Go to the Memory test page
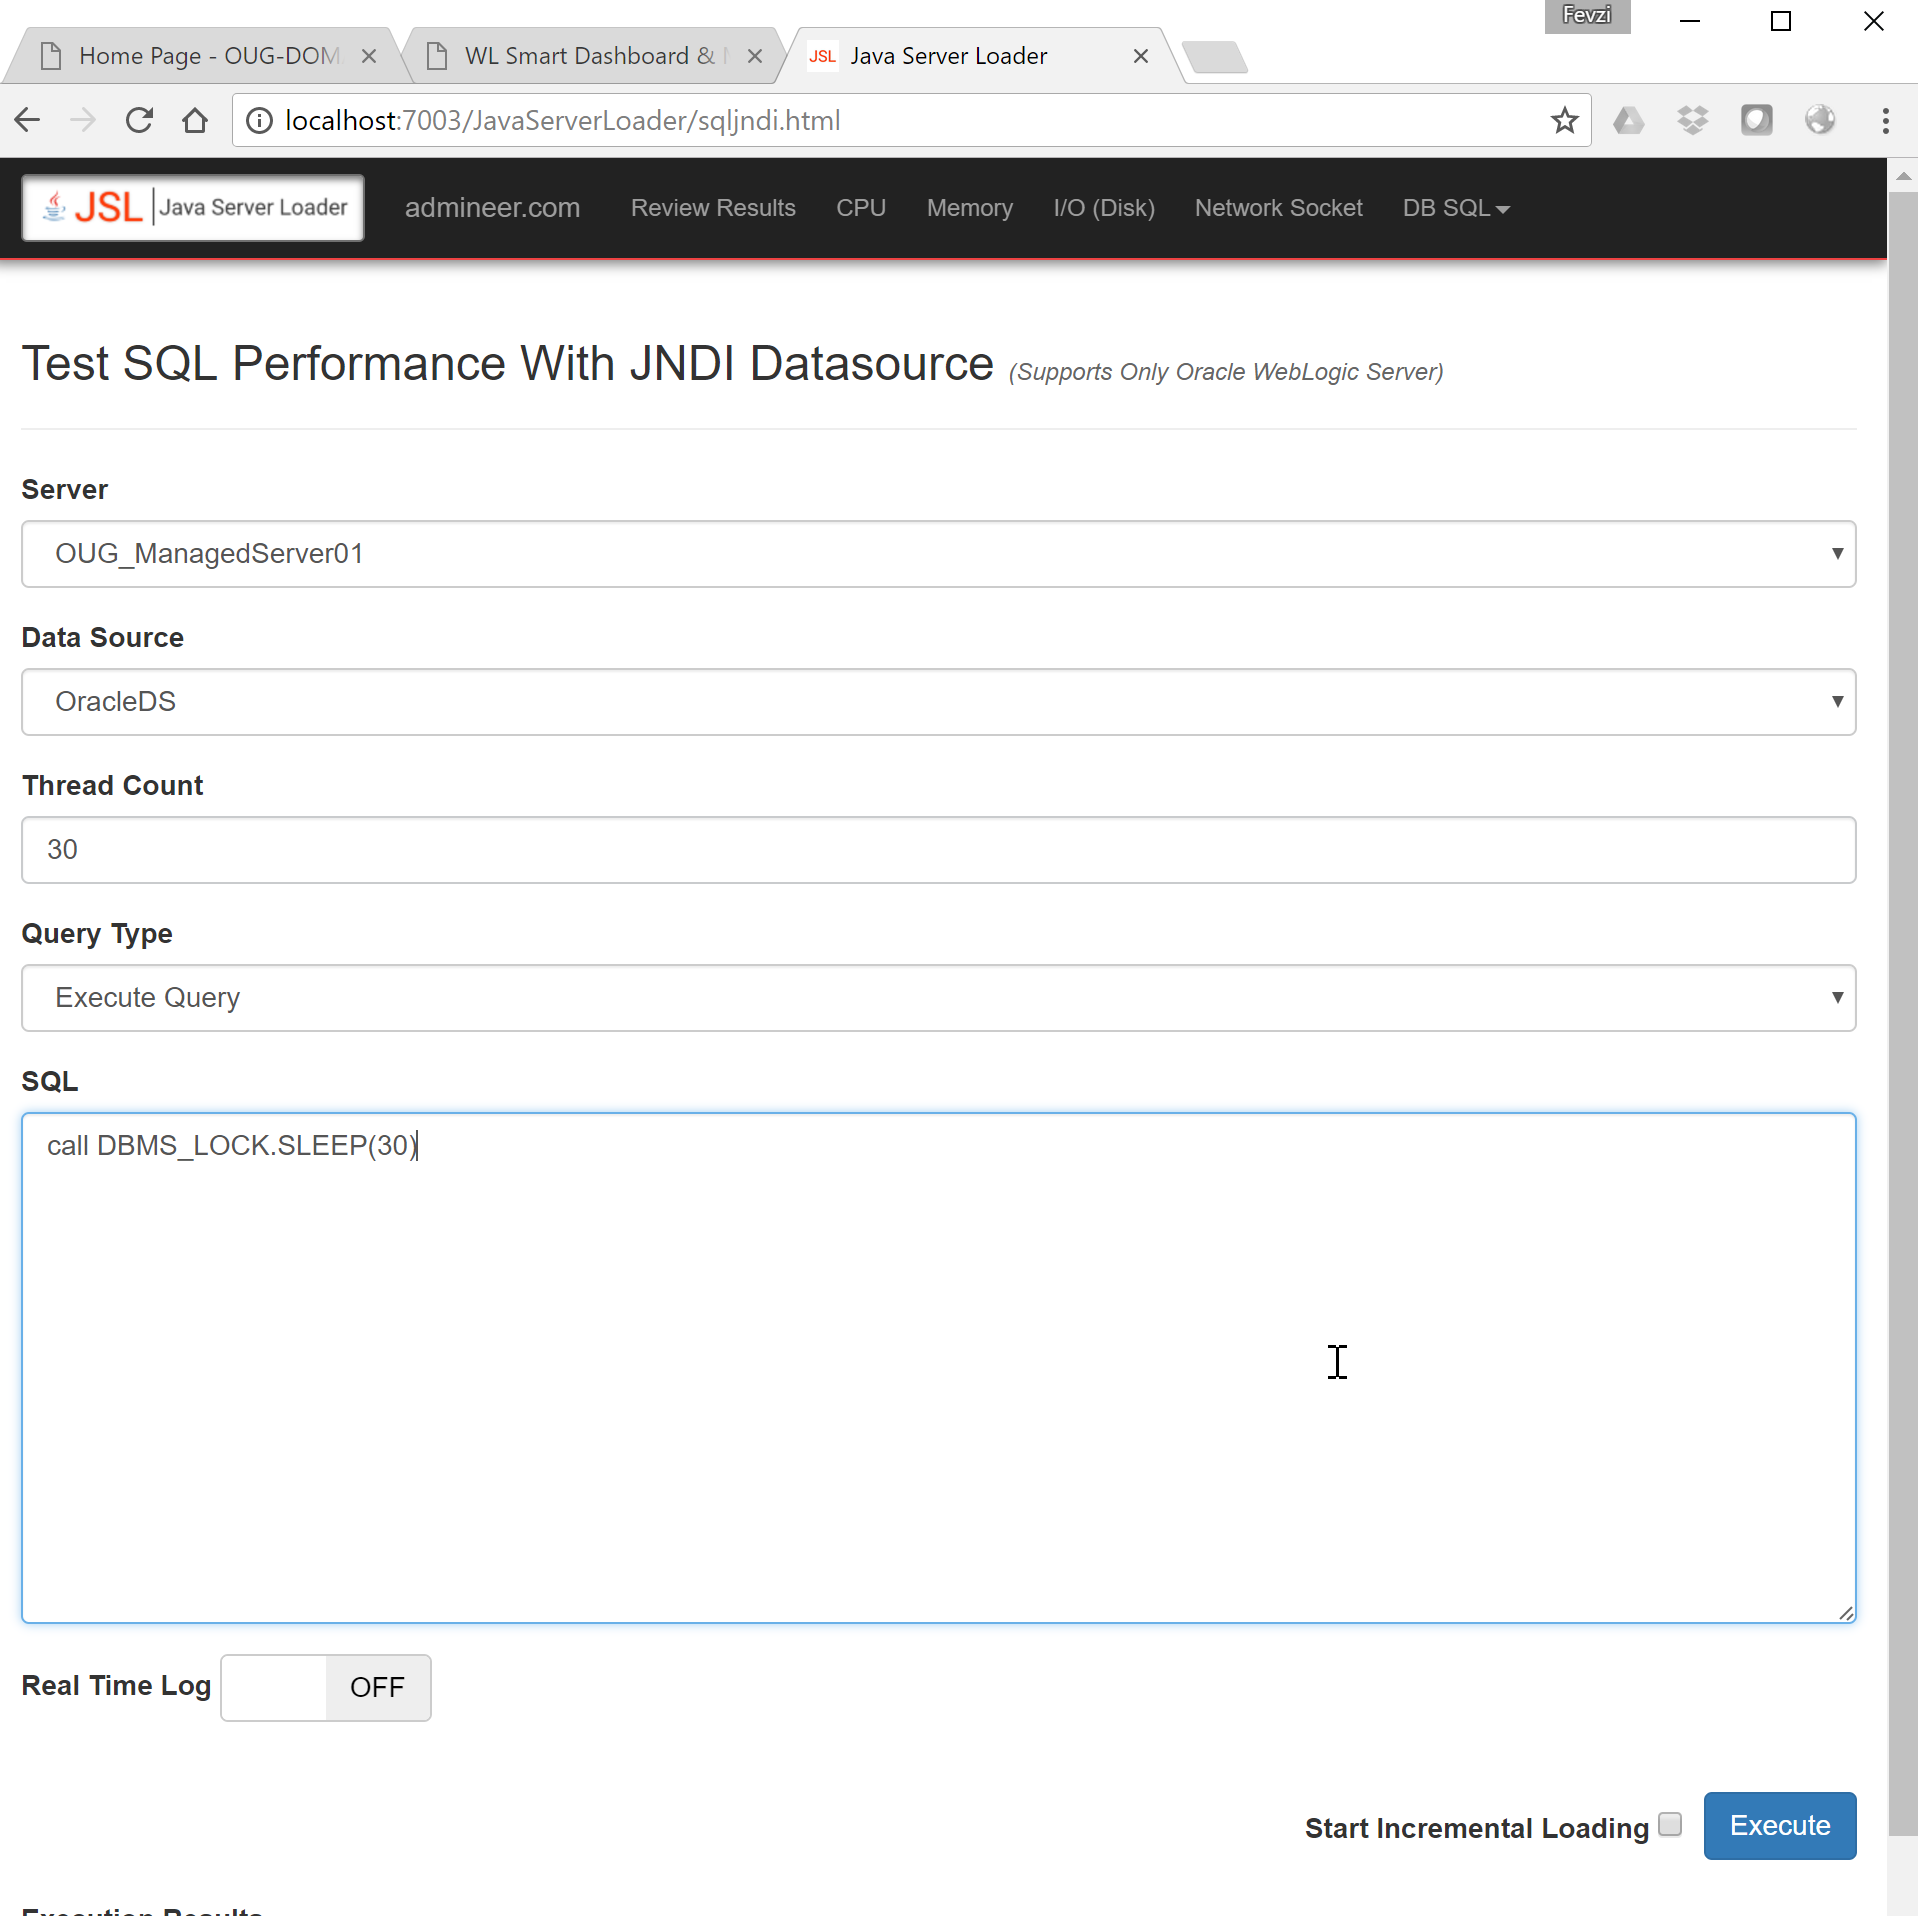Image resolution: width=1918 pixels, height=1916 pixels. click(x=970, y=207)
